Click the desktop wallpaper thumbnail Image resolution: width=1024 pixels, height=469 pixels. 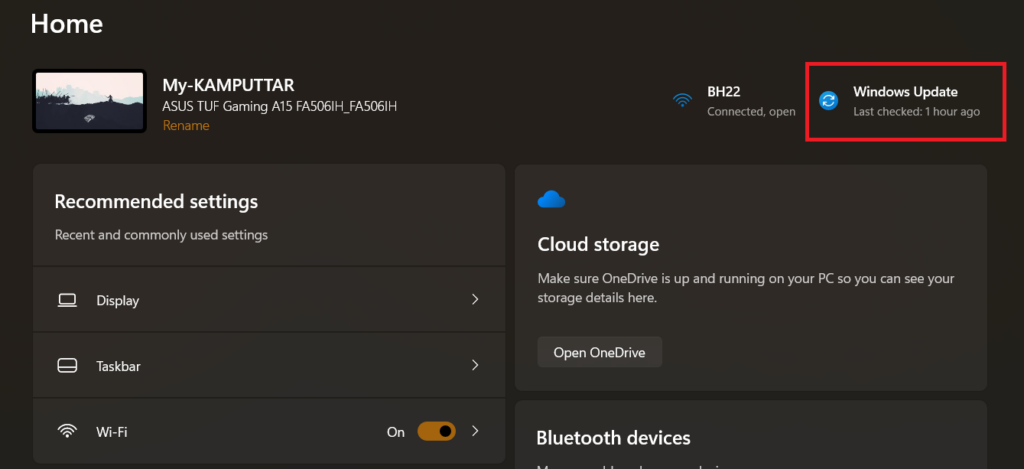89,101
